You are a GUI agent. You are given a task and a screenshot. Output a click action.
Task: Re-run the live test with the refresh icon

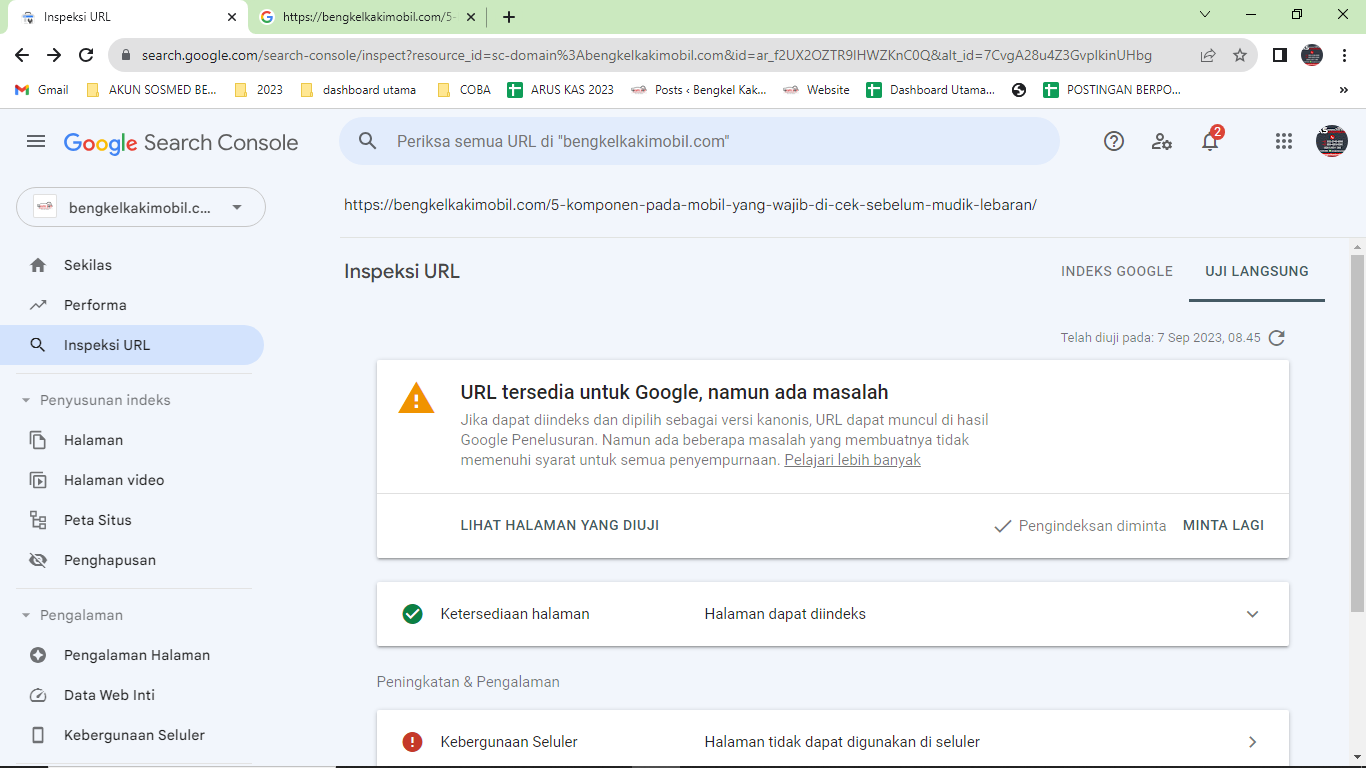(1276, 338)
